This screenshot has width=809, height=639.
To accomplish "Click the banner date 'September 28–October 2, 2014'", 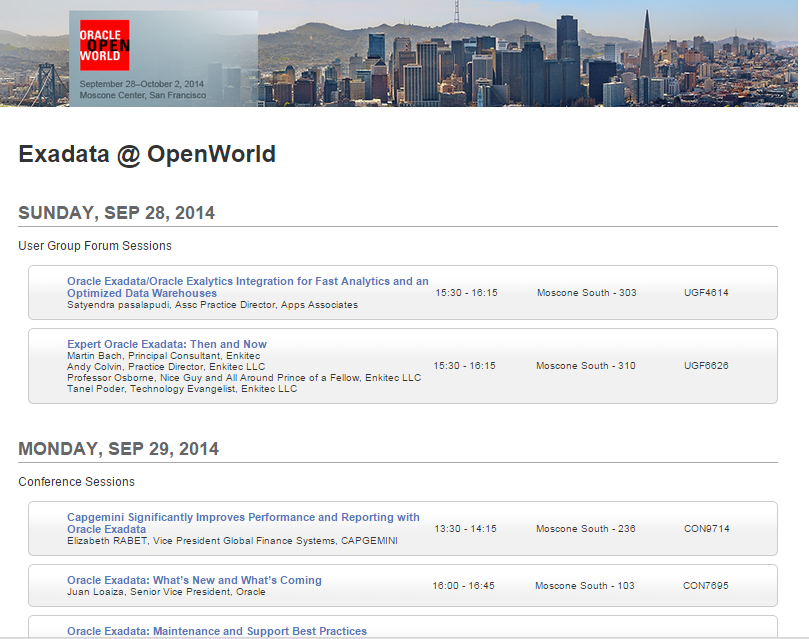I will coord(142,84).
